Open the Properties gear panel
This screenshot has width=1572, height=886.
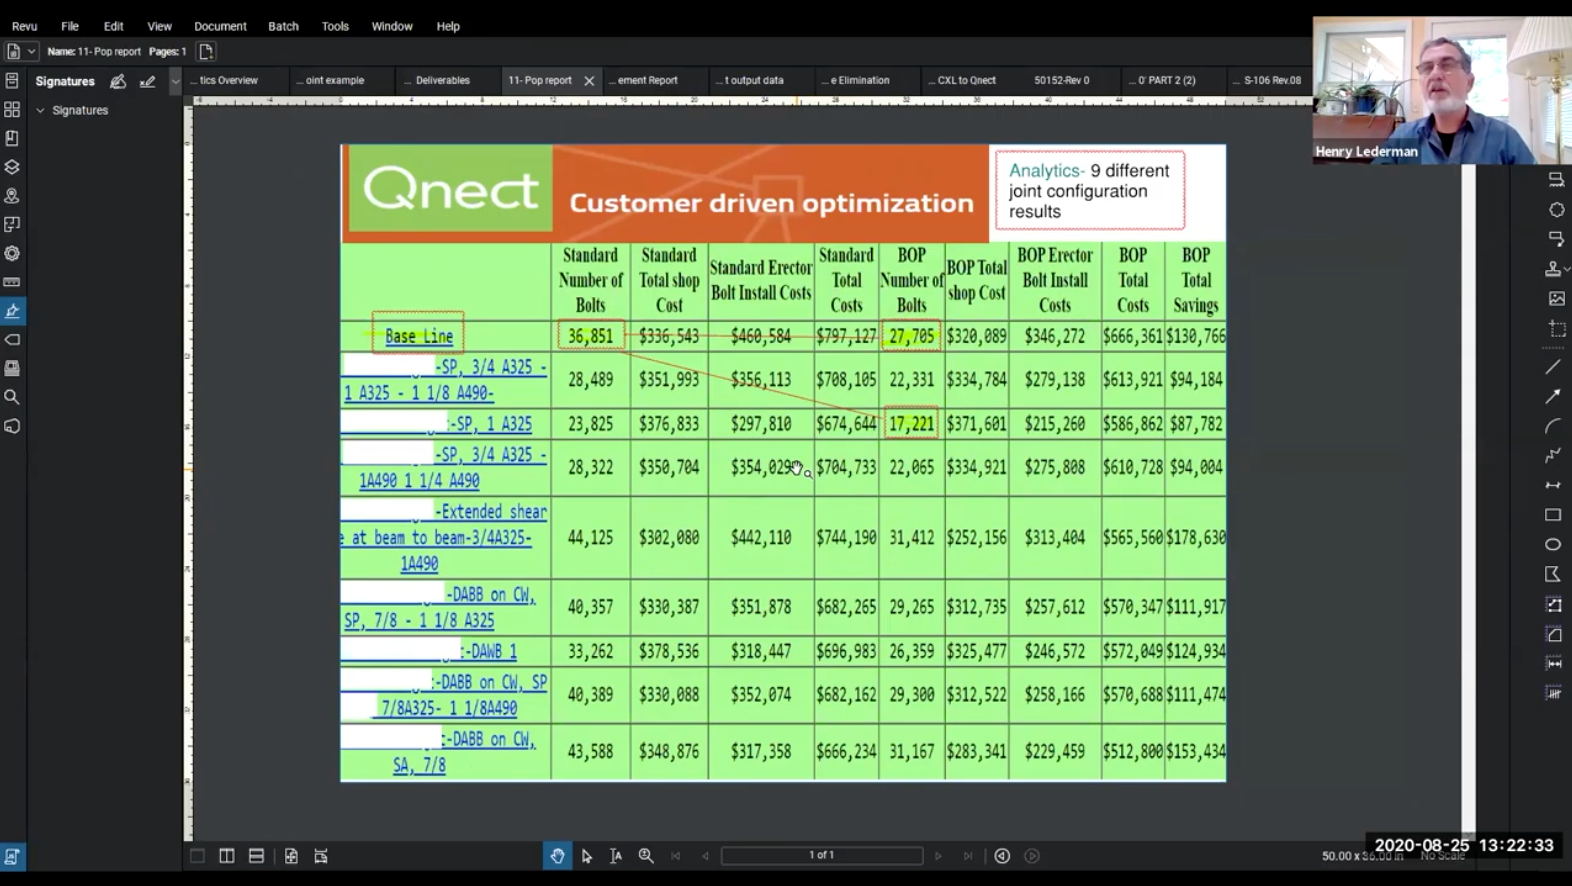click(12, 253)
